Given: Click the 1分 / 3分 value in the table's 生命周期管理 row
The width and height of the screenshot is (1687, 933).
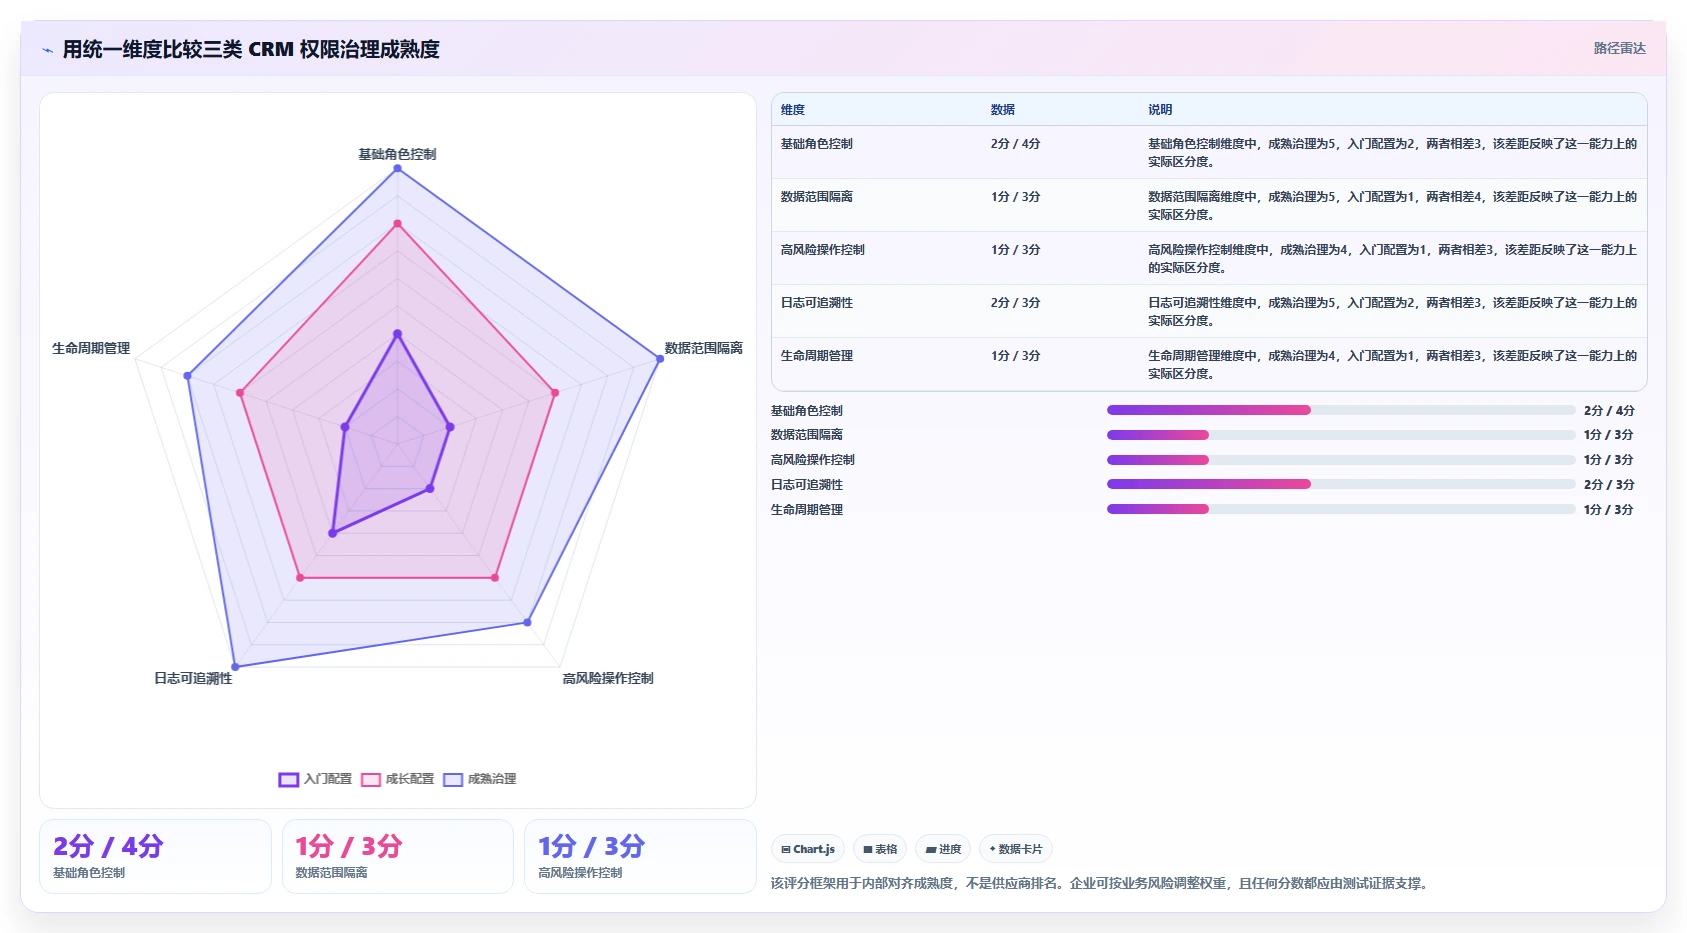Looking at the screenshot, I should [x=1016, y=356].
